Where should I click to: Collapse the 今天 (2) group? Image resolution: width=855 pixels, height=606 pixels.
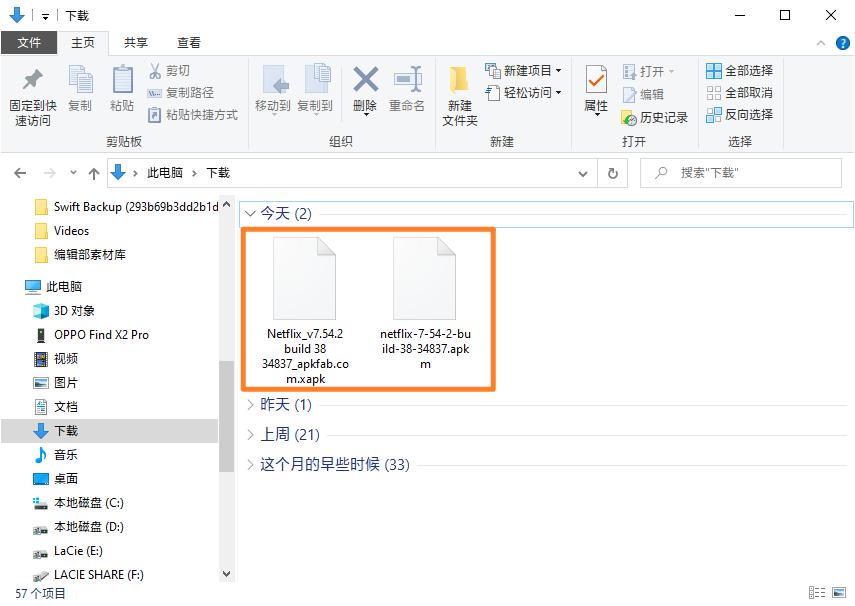250,213
